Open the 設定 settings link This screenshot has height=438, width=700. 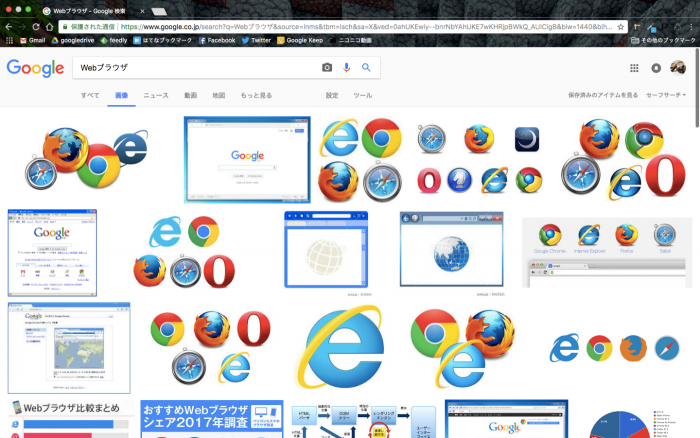click(x=332, y=95)
